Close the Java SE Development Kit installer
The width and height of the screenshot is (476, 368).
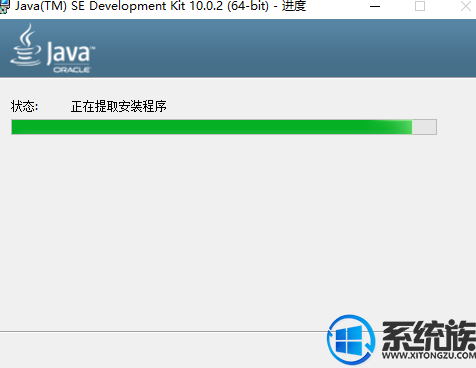(x=466, y=6)
